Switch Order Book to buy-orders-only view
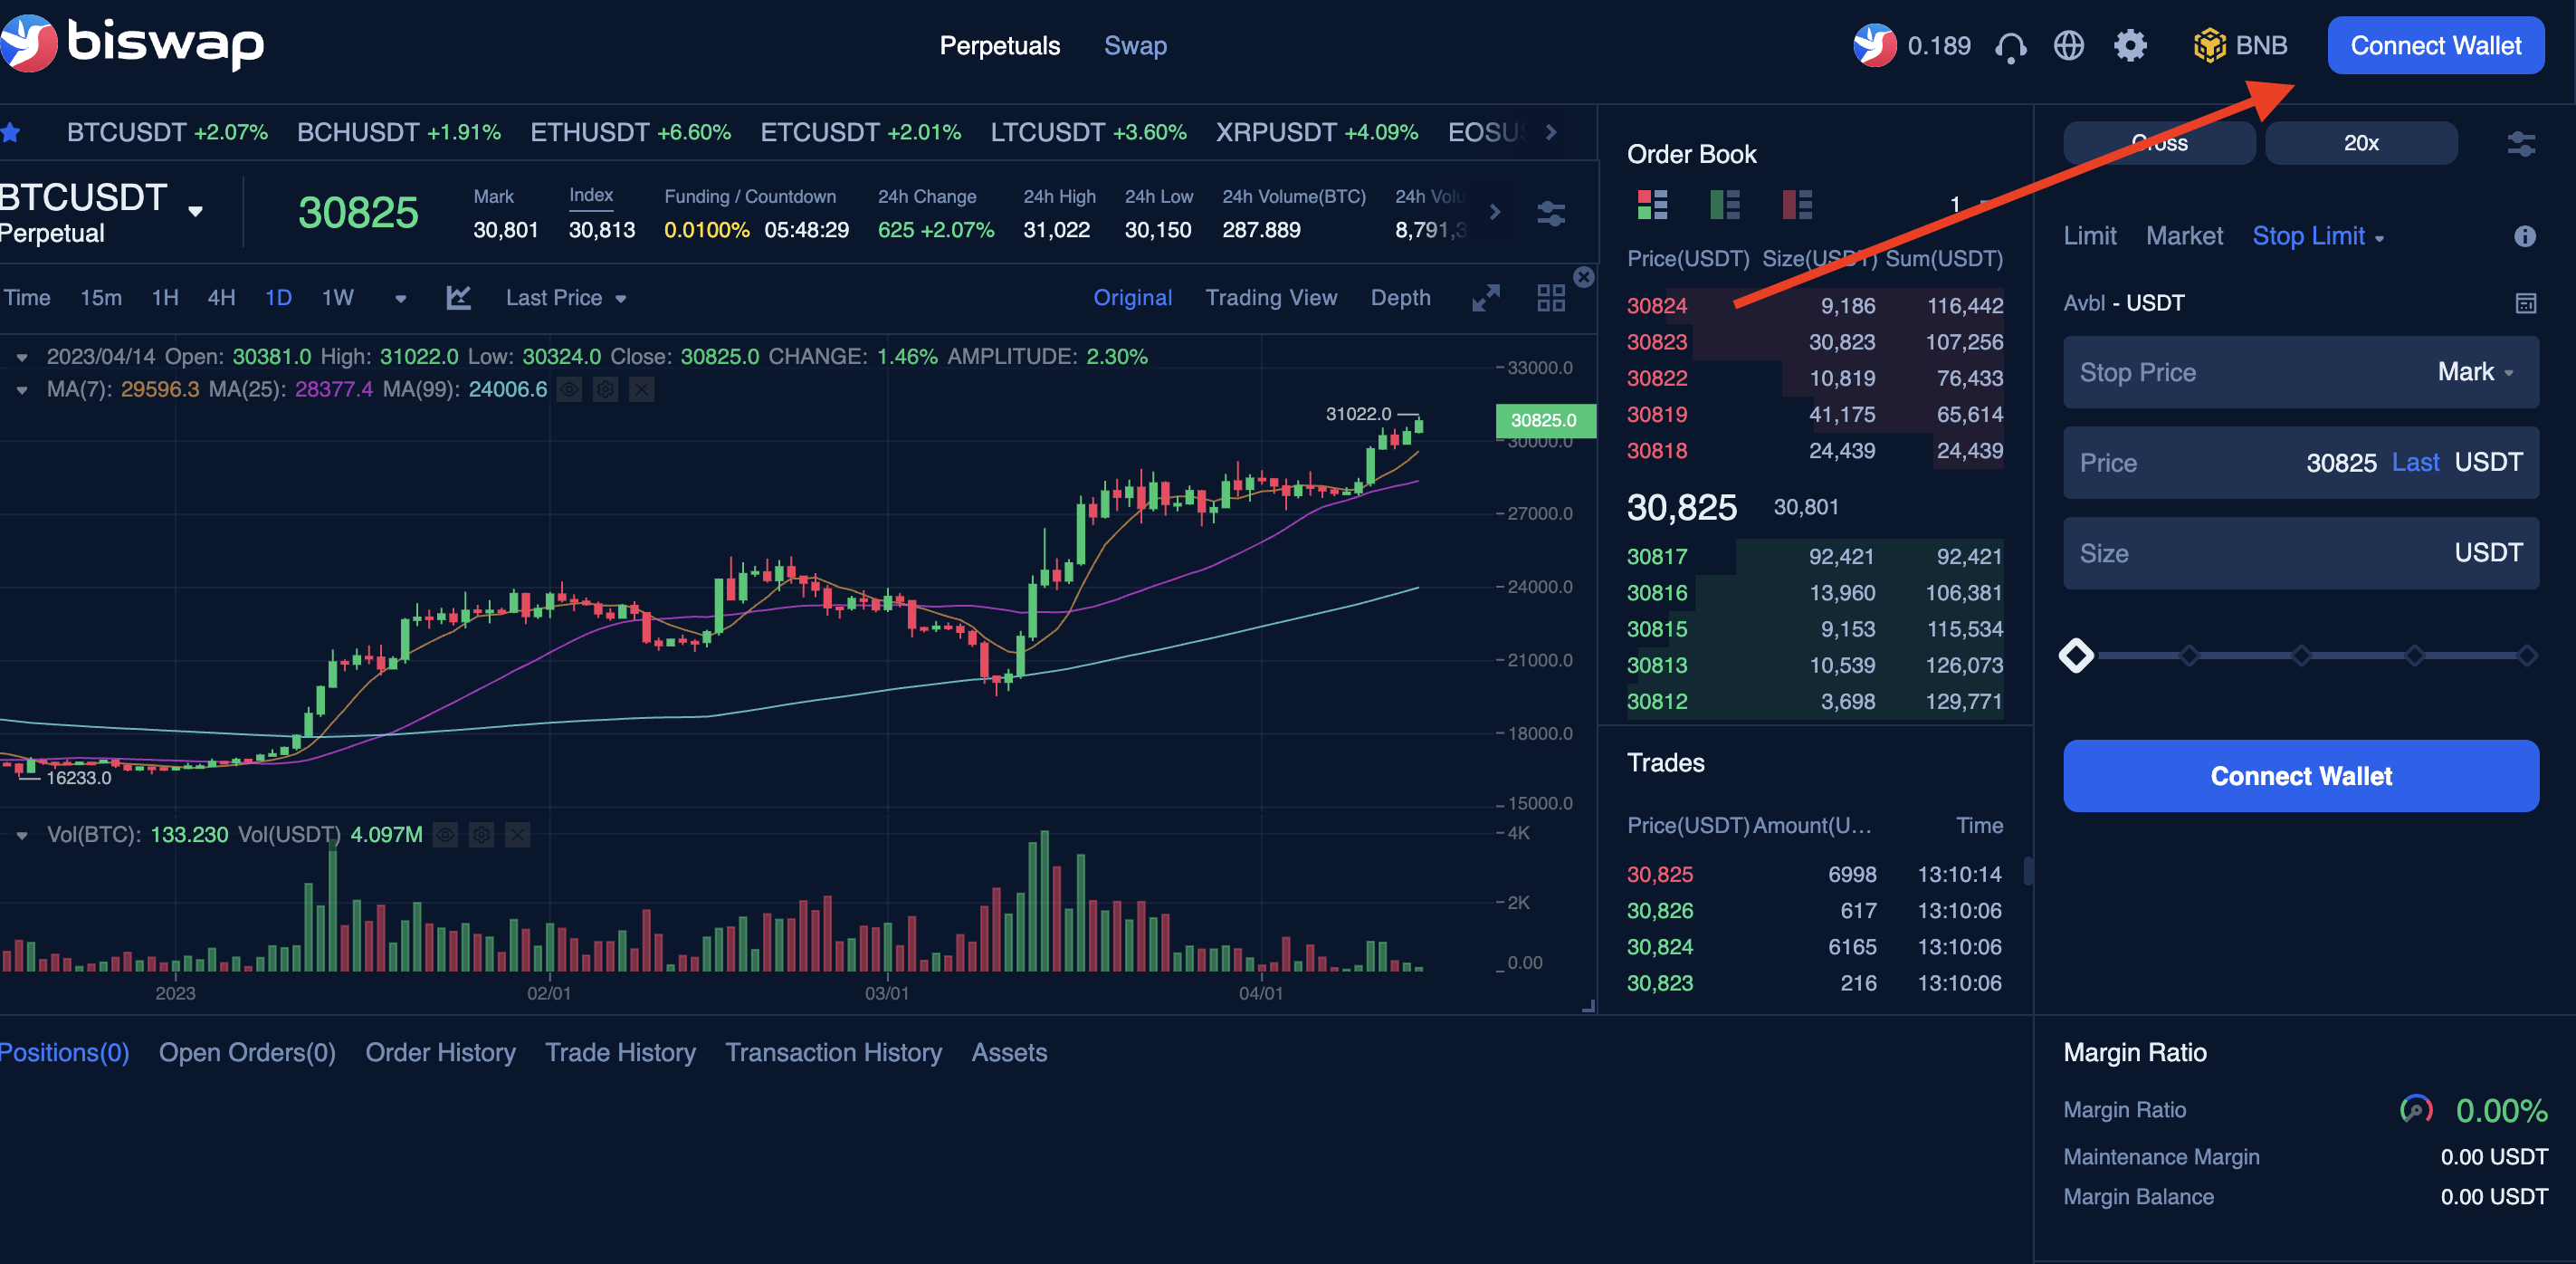Screen dimensions: 2576x1264 coord(1724,205)
